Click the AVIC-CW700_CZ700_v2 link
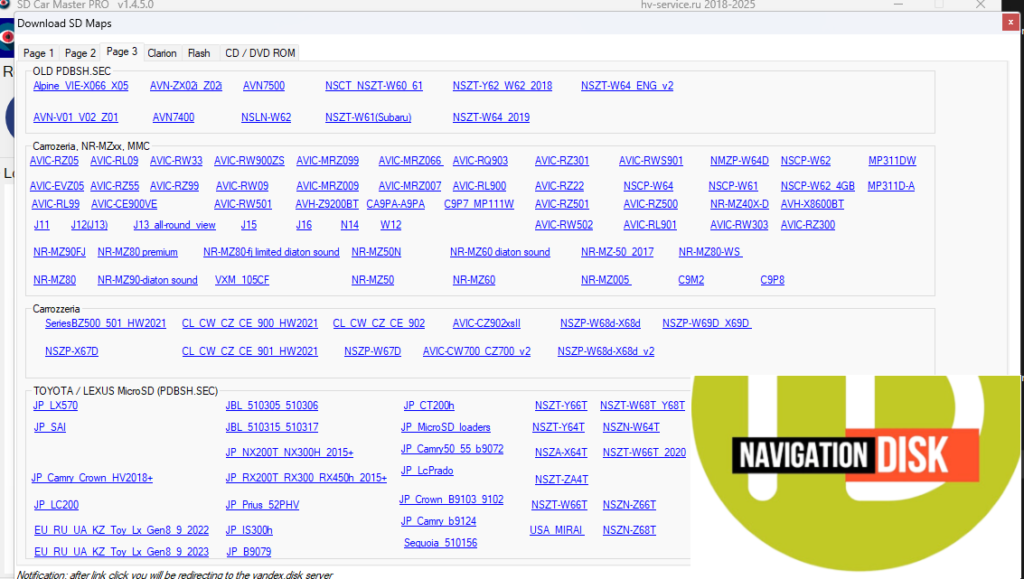 477,351
